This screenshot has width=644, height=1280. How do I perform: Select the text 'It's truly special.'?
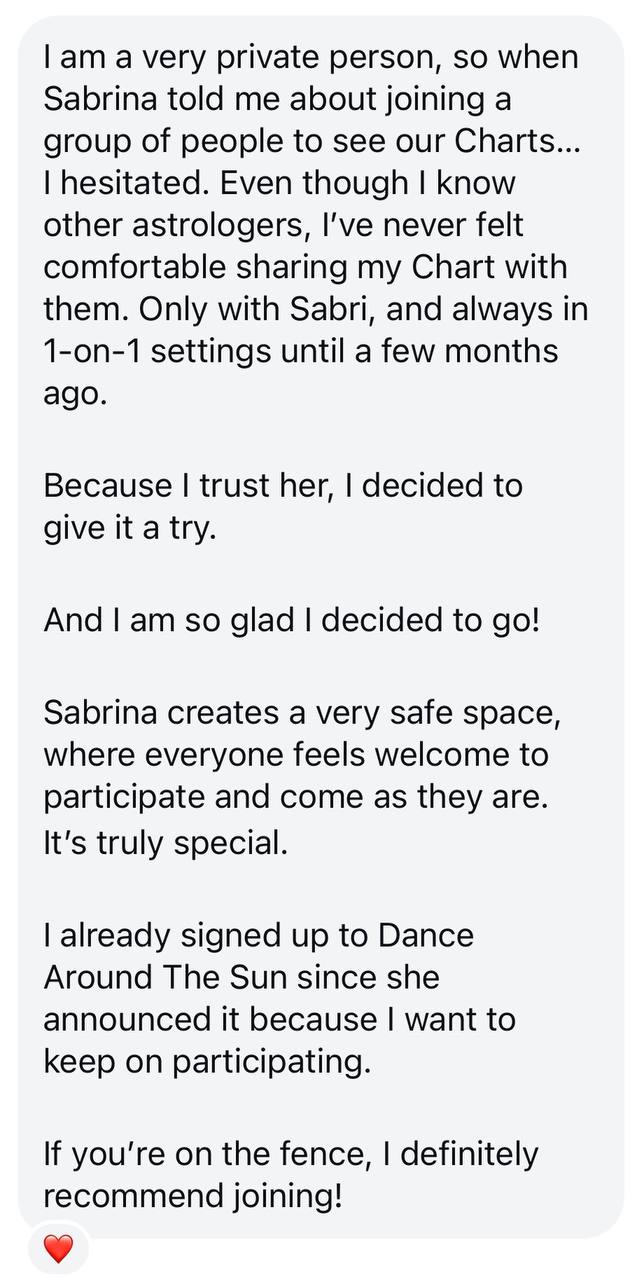click(165, 842)
